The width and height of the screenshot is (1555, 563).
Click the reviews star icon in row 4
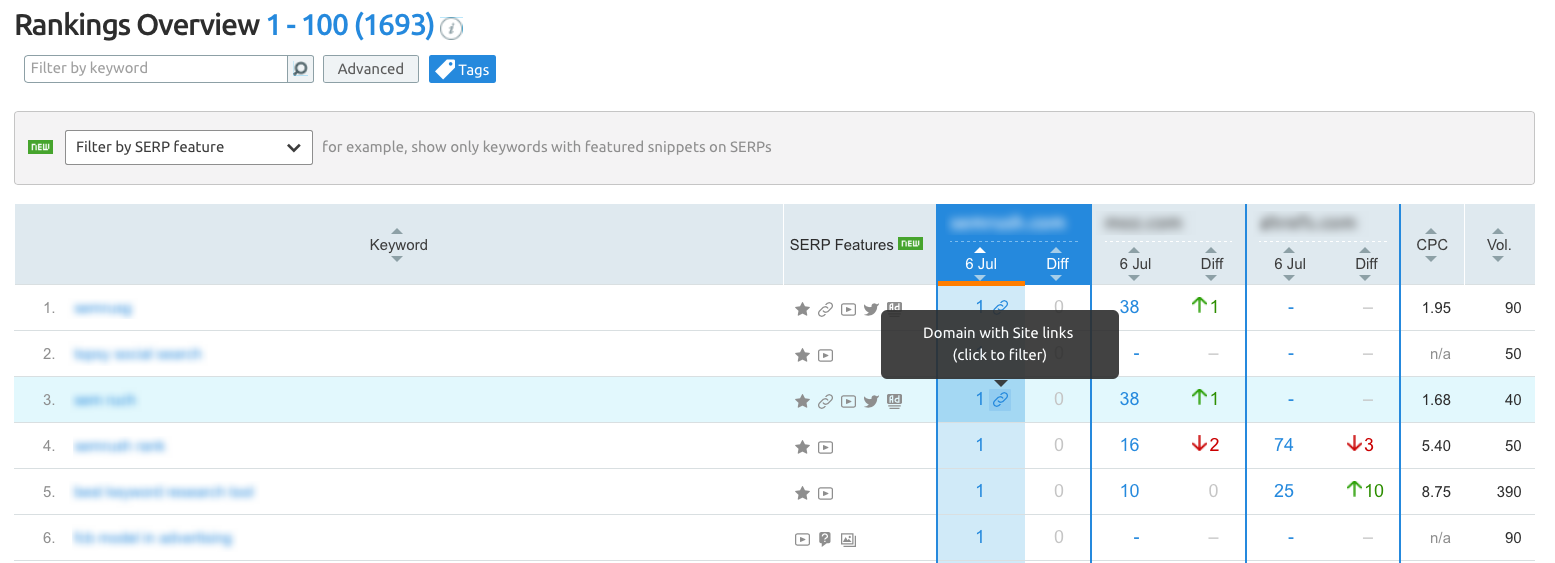(x=802, y=447)
